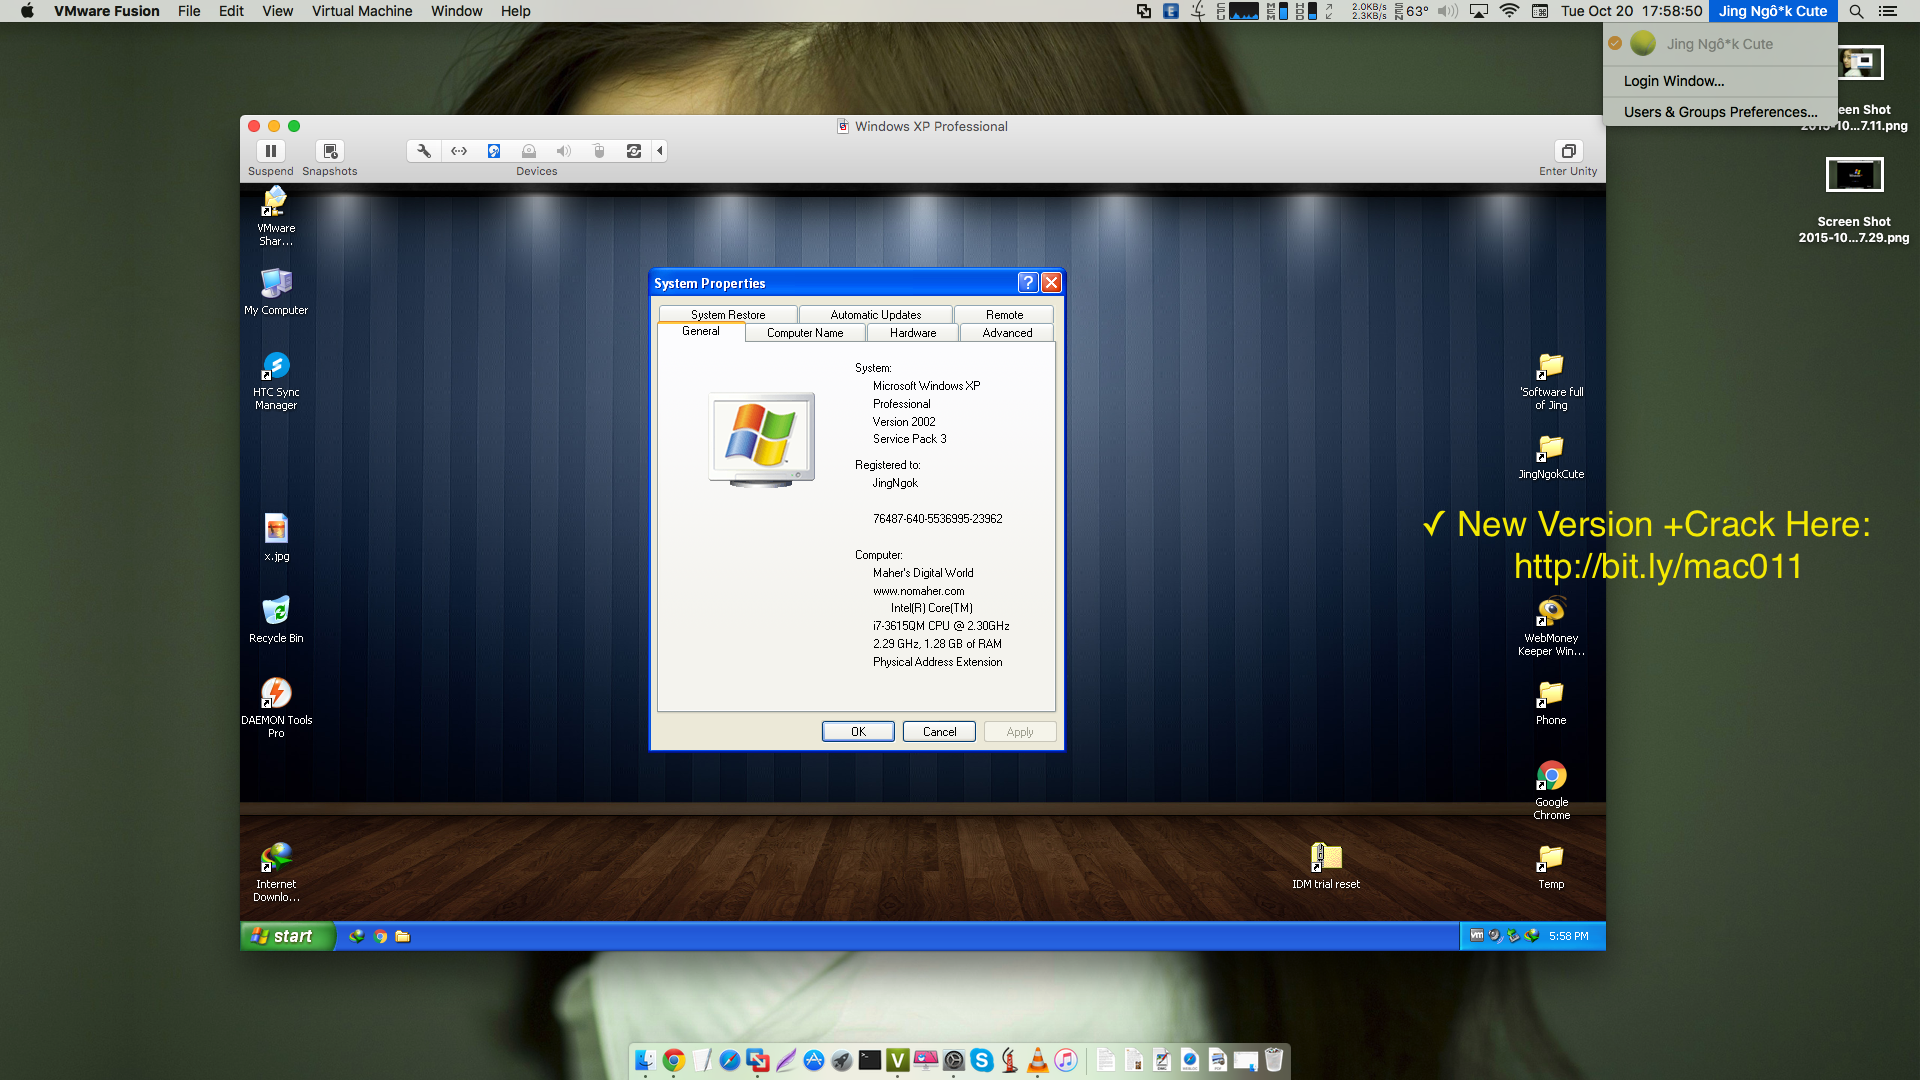1920x1080 pixels.
Task: Open the Snapshots manager
Action: pyautogui.click(x=330, y=151)
